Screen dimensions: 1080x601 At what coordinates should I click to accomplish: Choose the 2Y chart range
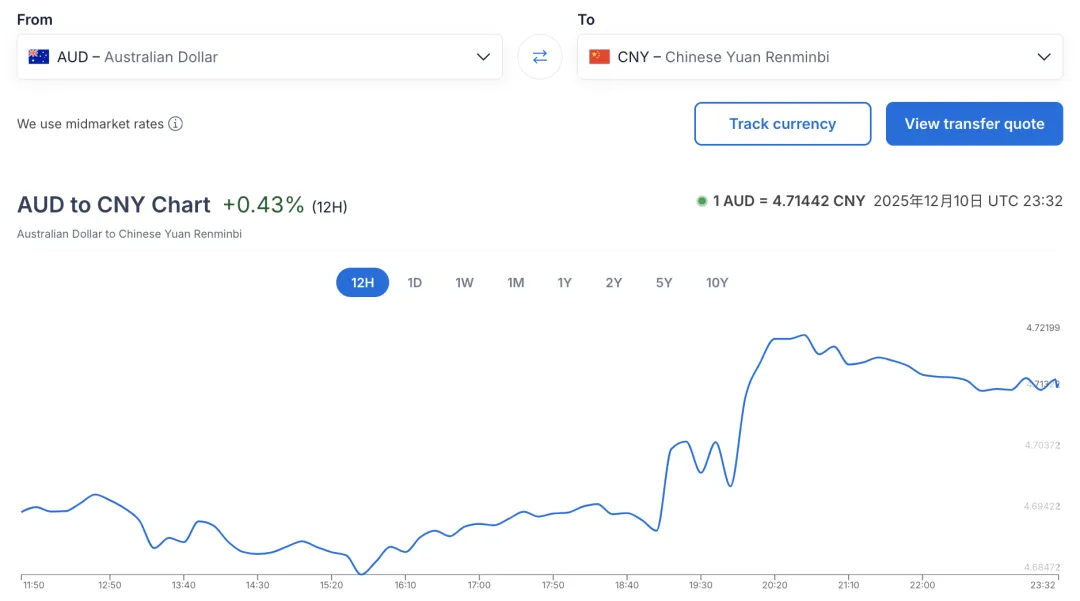coord(613,283)
